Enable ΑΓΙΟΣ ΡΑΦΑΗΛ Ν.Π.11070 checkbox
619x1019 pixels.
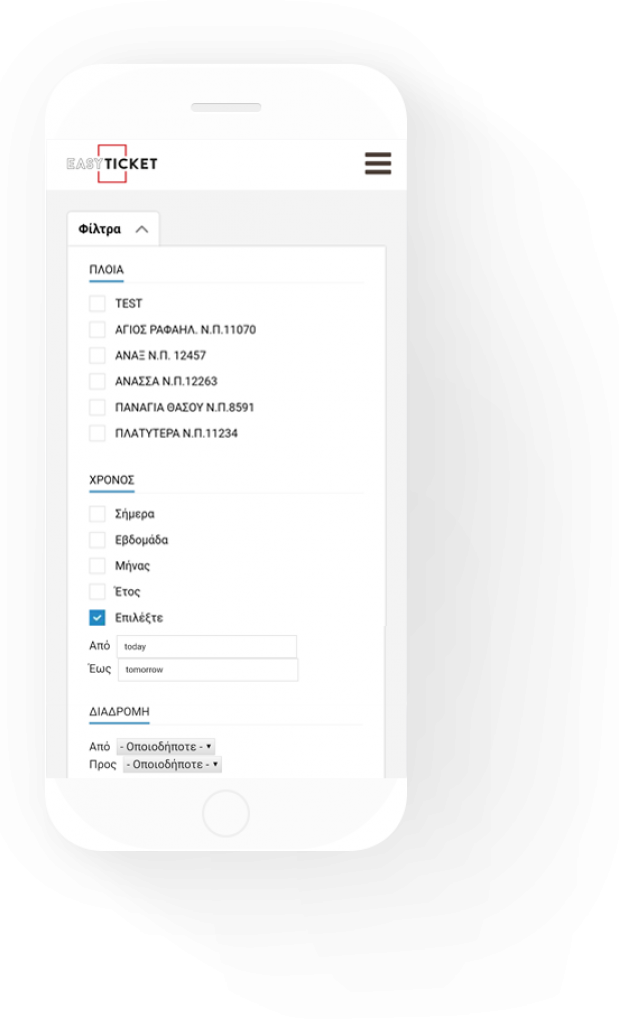(97, 329)
